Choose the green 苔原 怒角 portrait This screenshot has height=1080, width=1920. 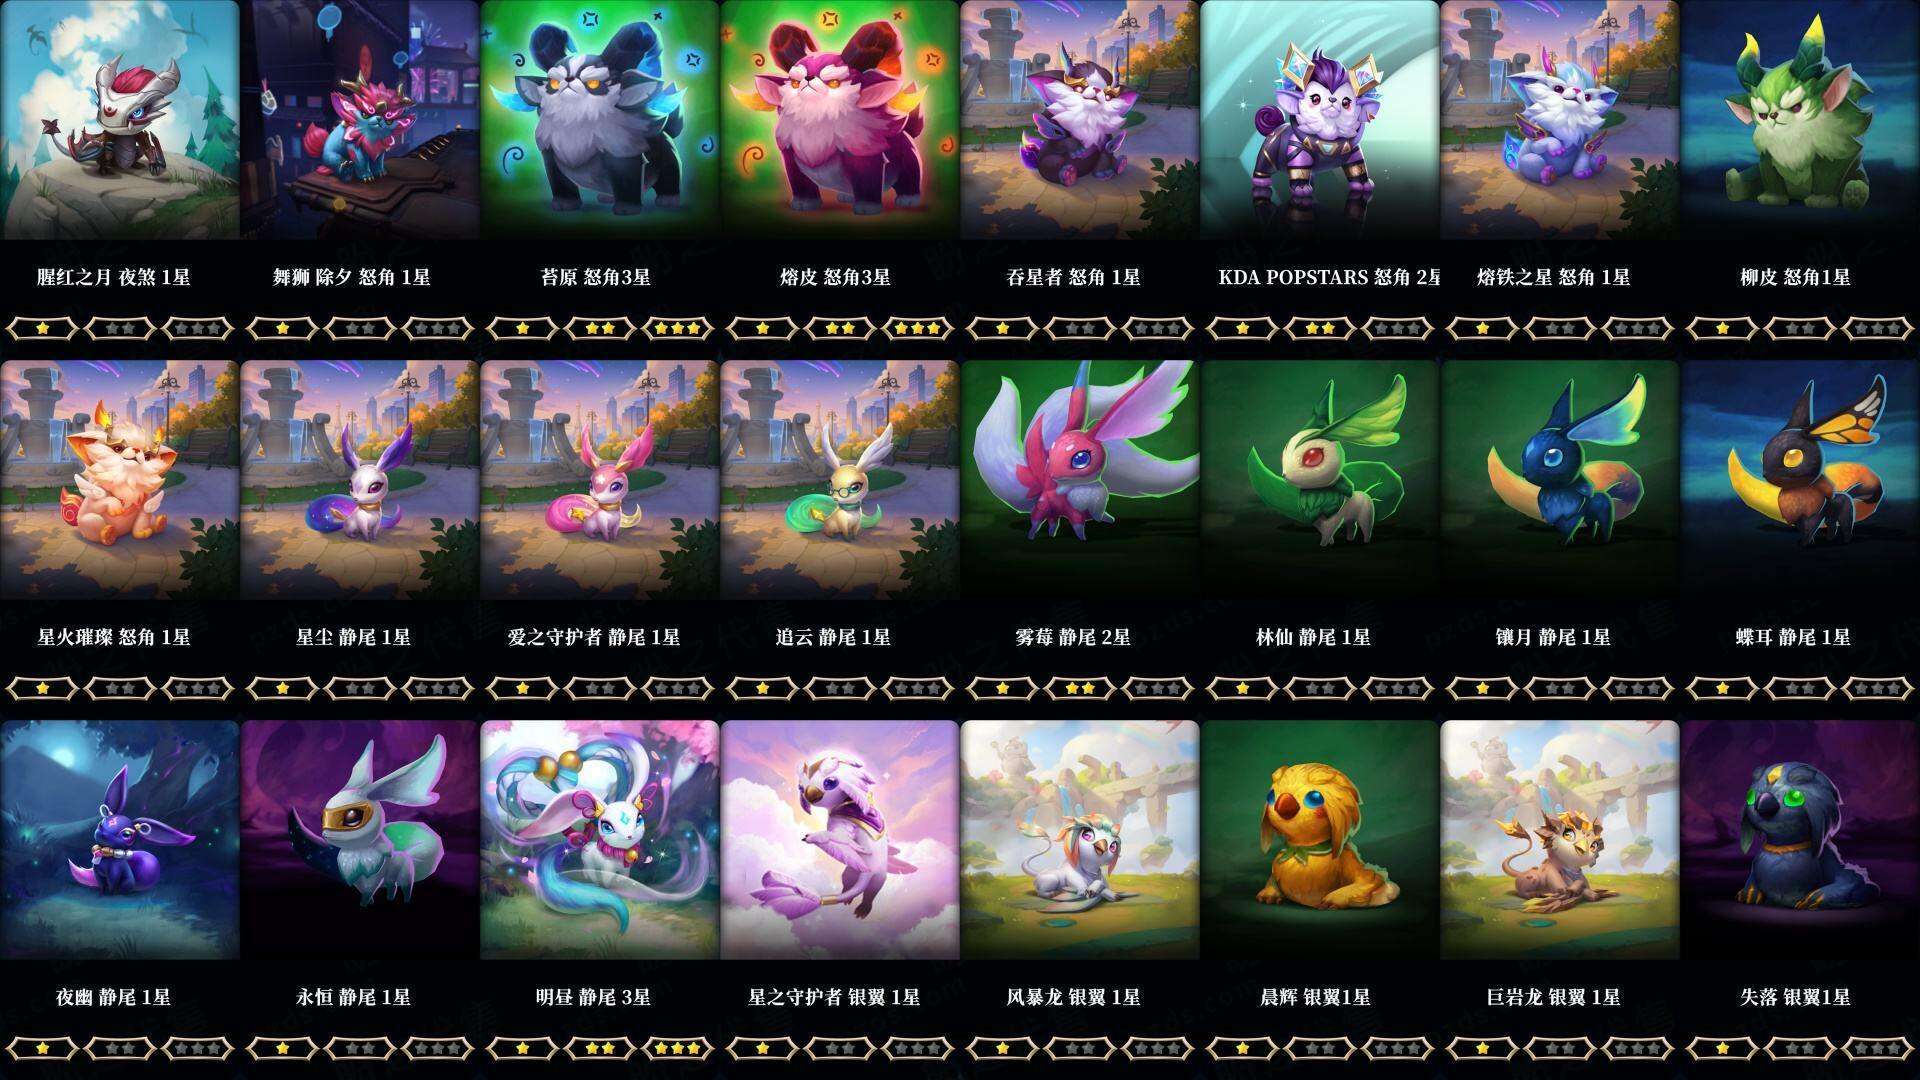pos(600,120)
